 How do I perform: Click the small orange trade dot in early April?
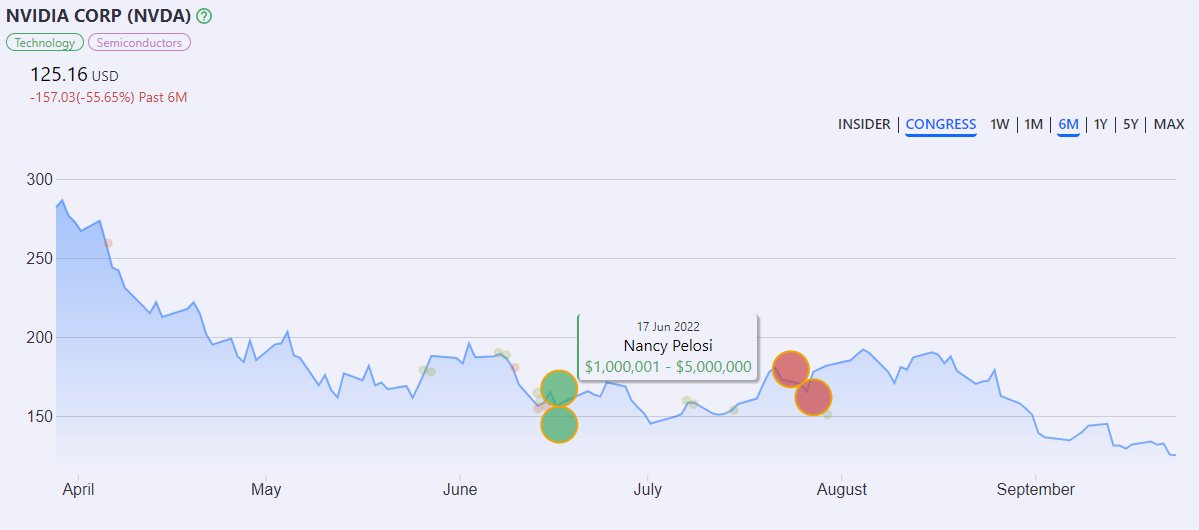(108, 243)
